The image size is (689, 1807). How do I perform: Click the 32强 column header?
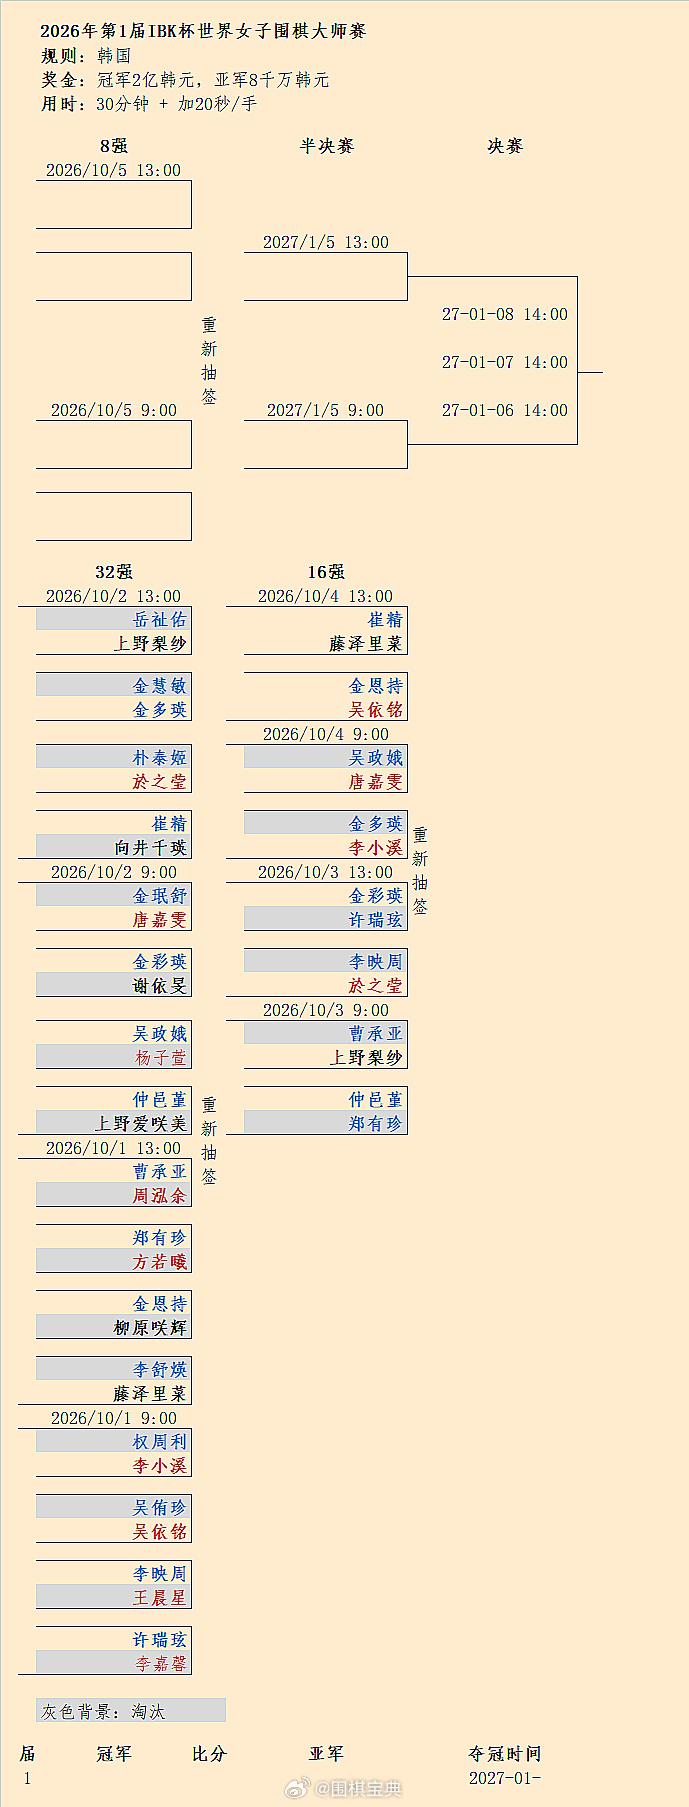coord(114,572)
